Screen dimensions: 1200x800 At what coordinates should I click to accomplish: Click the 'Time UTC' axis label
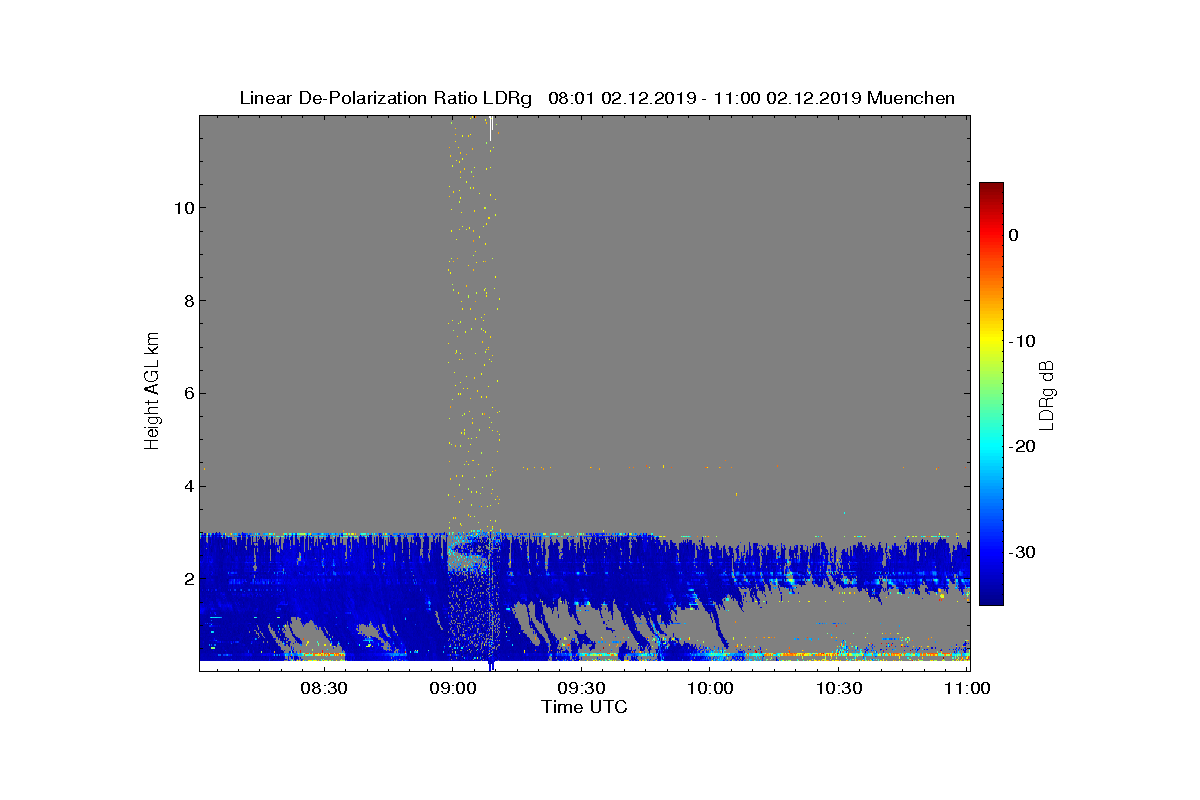[585, 707]
